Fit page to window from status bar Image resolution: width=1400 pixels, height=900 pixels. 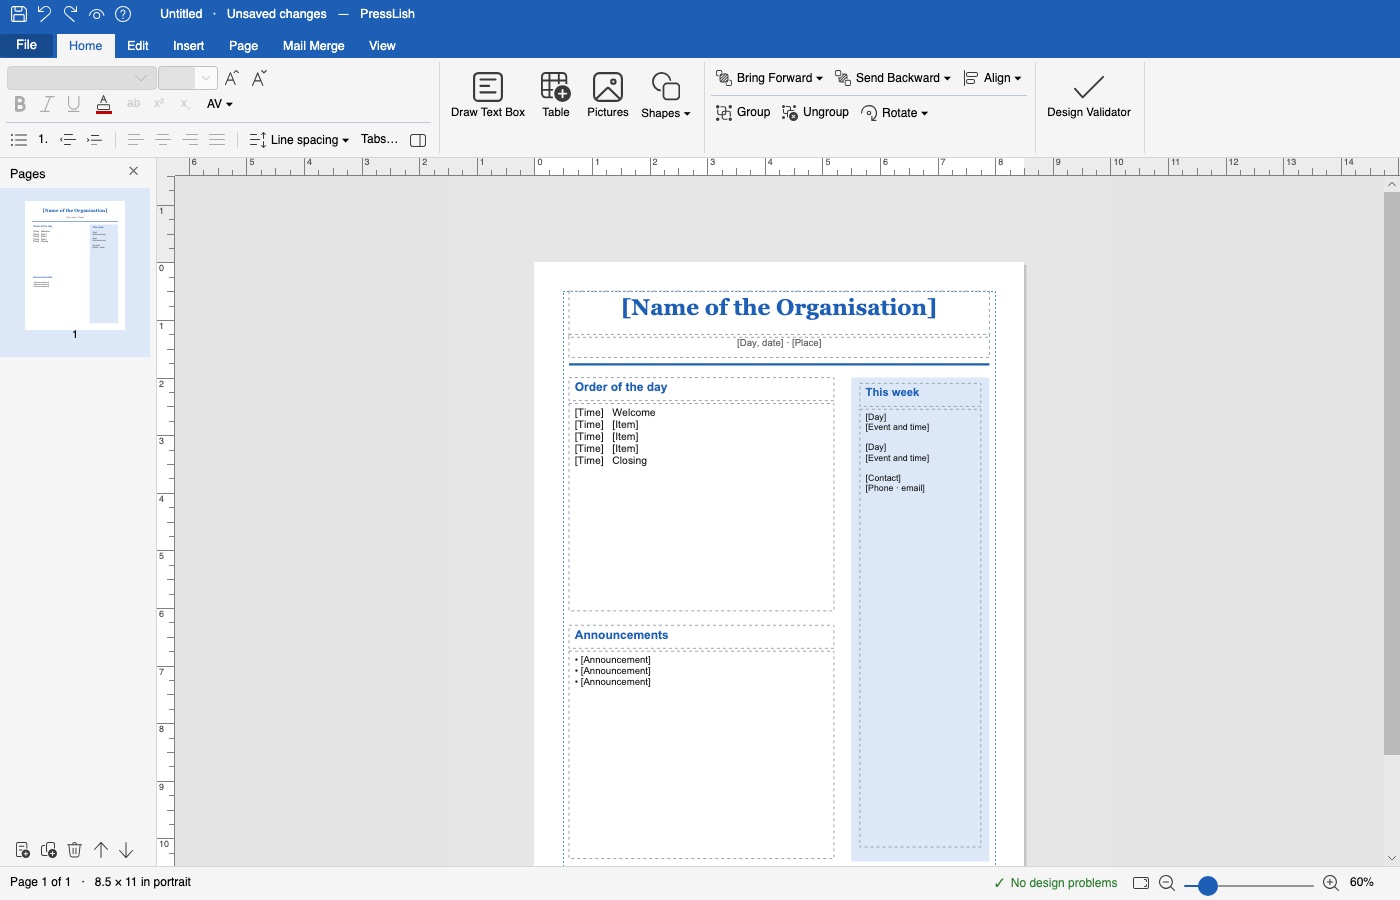click(1141, 883)
